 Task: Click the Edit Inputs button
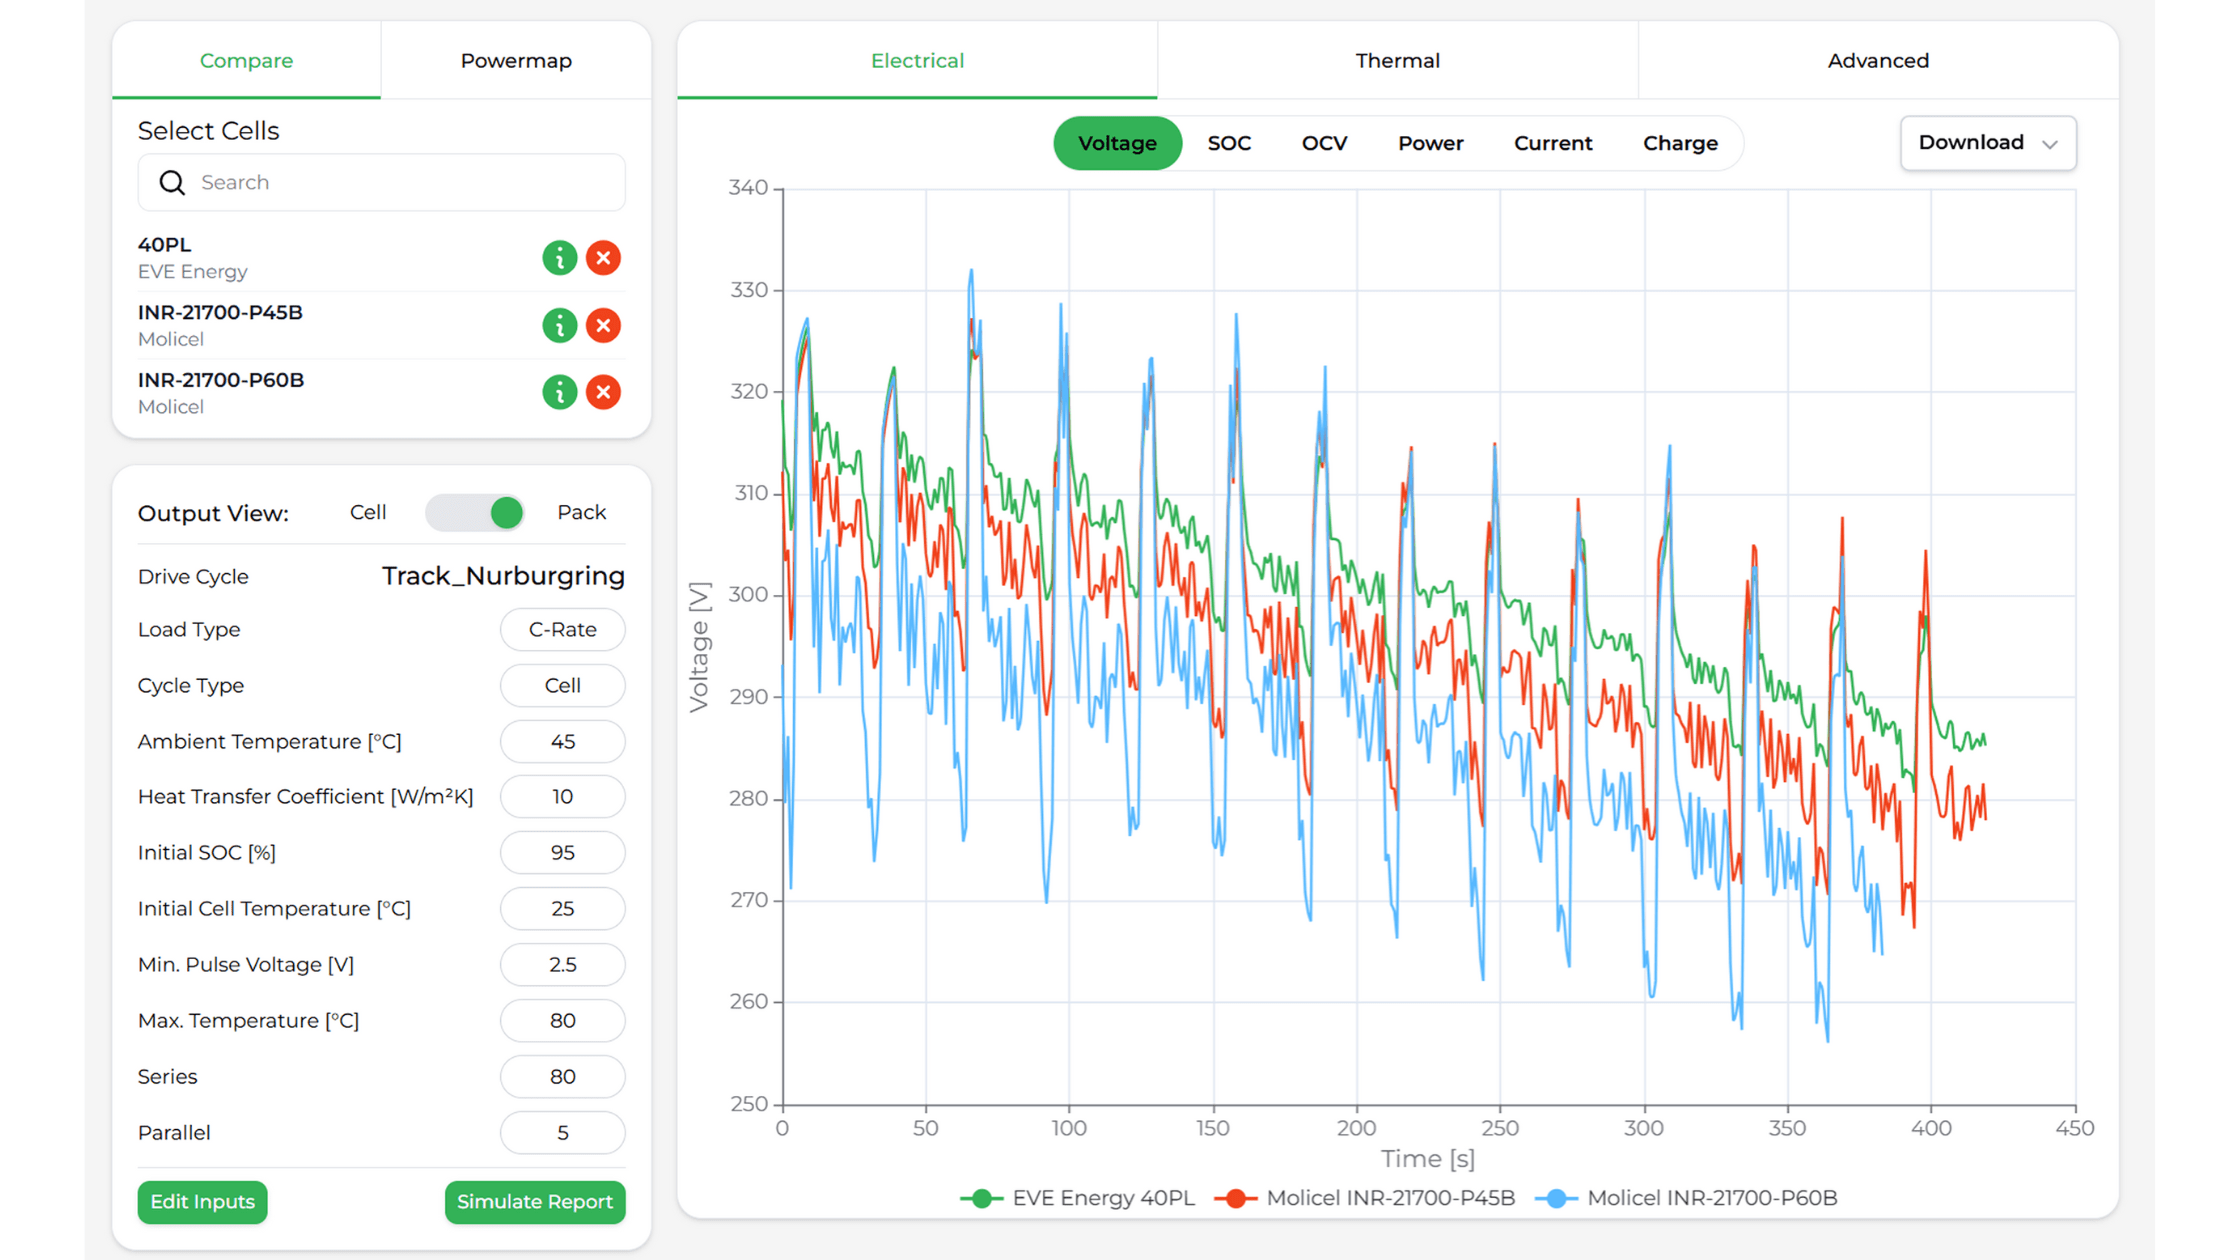click(x=203, y=1202)
